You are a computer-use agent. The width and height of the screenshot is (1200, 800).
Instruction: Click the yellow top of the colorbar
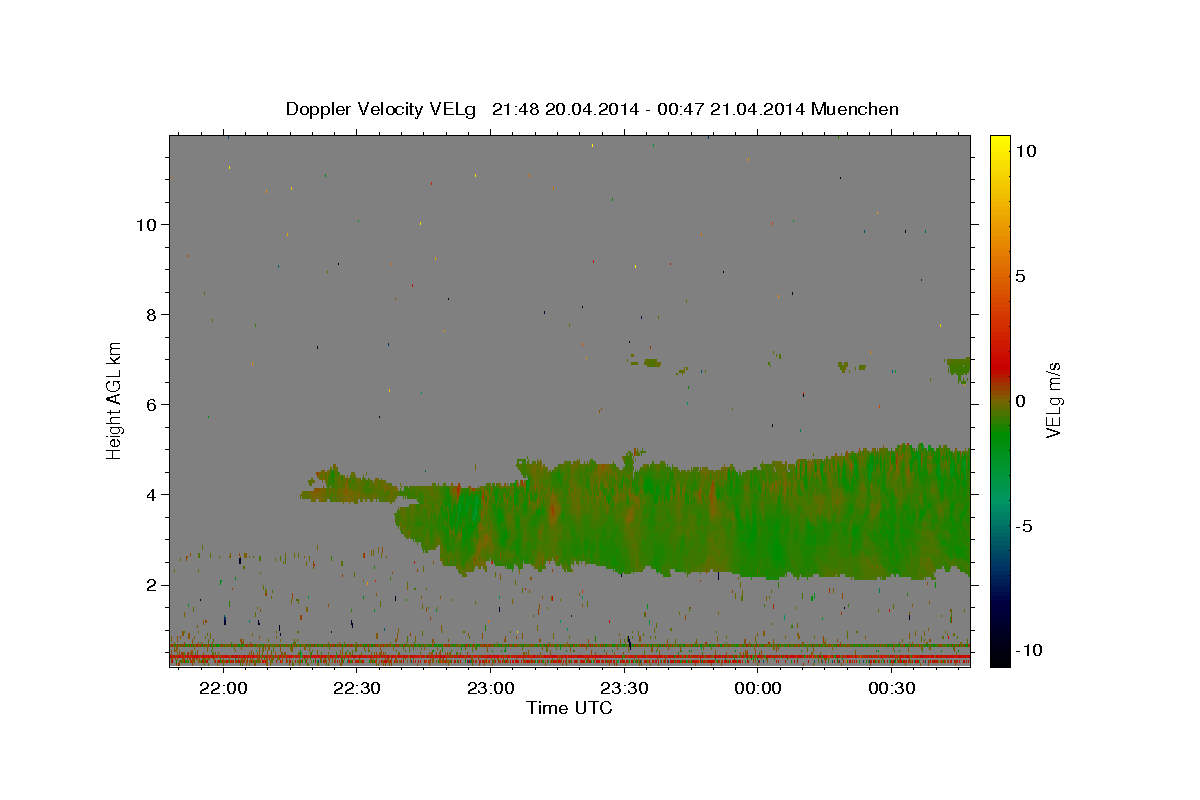click(1000, 145)
